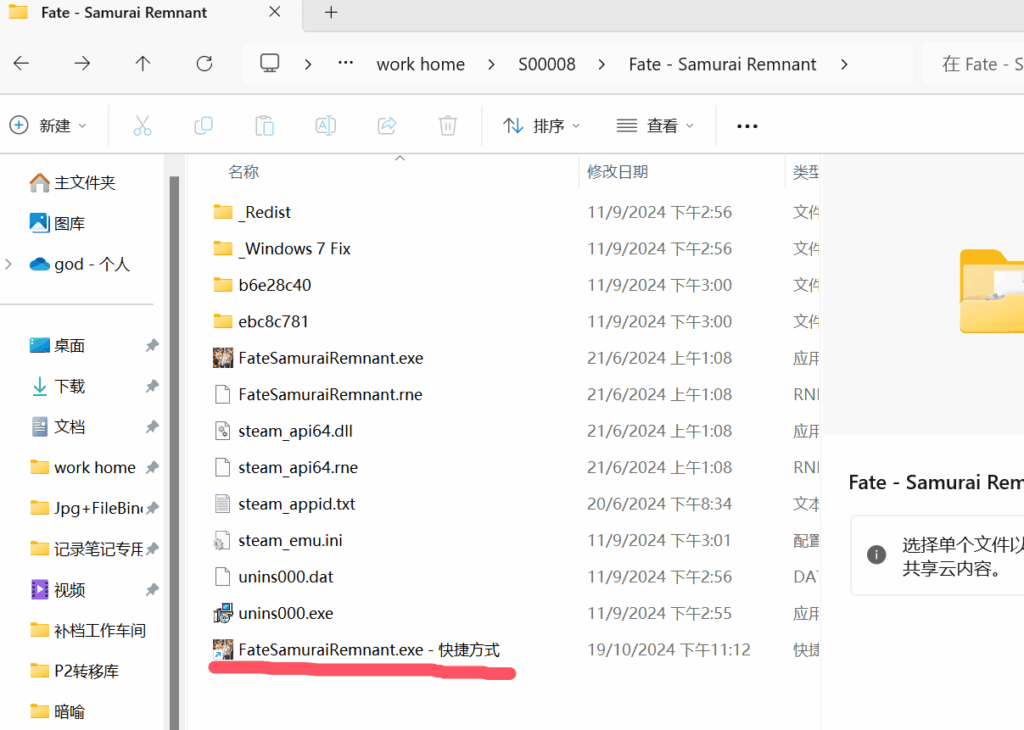The width and height of the screenshot is (1024, 730).
Task: Click the Delete trash can icon
Action: pyautogui.click(x=448, y=126)
